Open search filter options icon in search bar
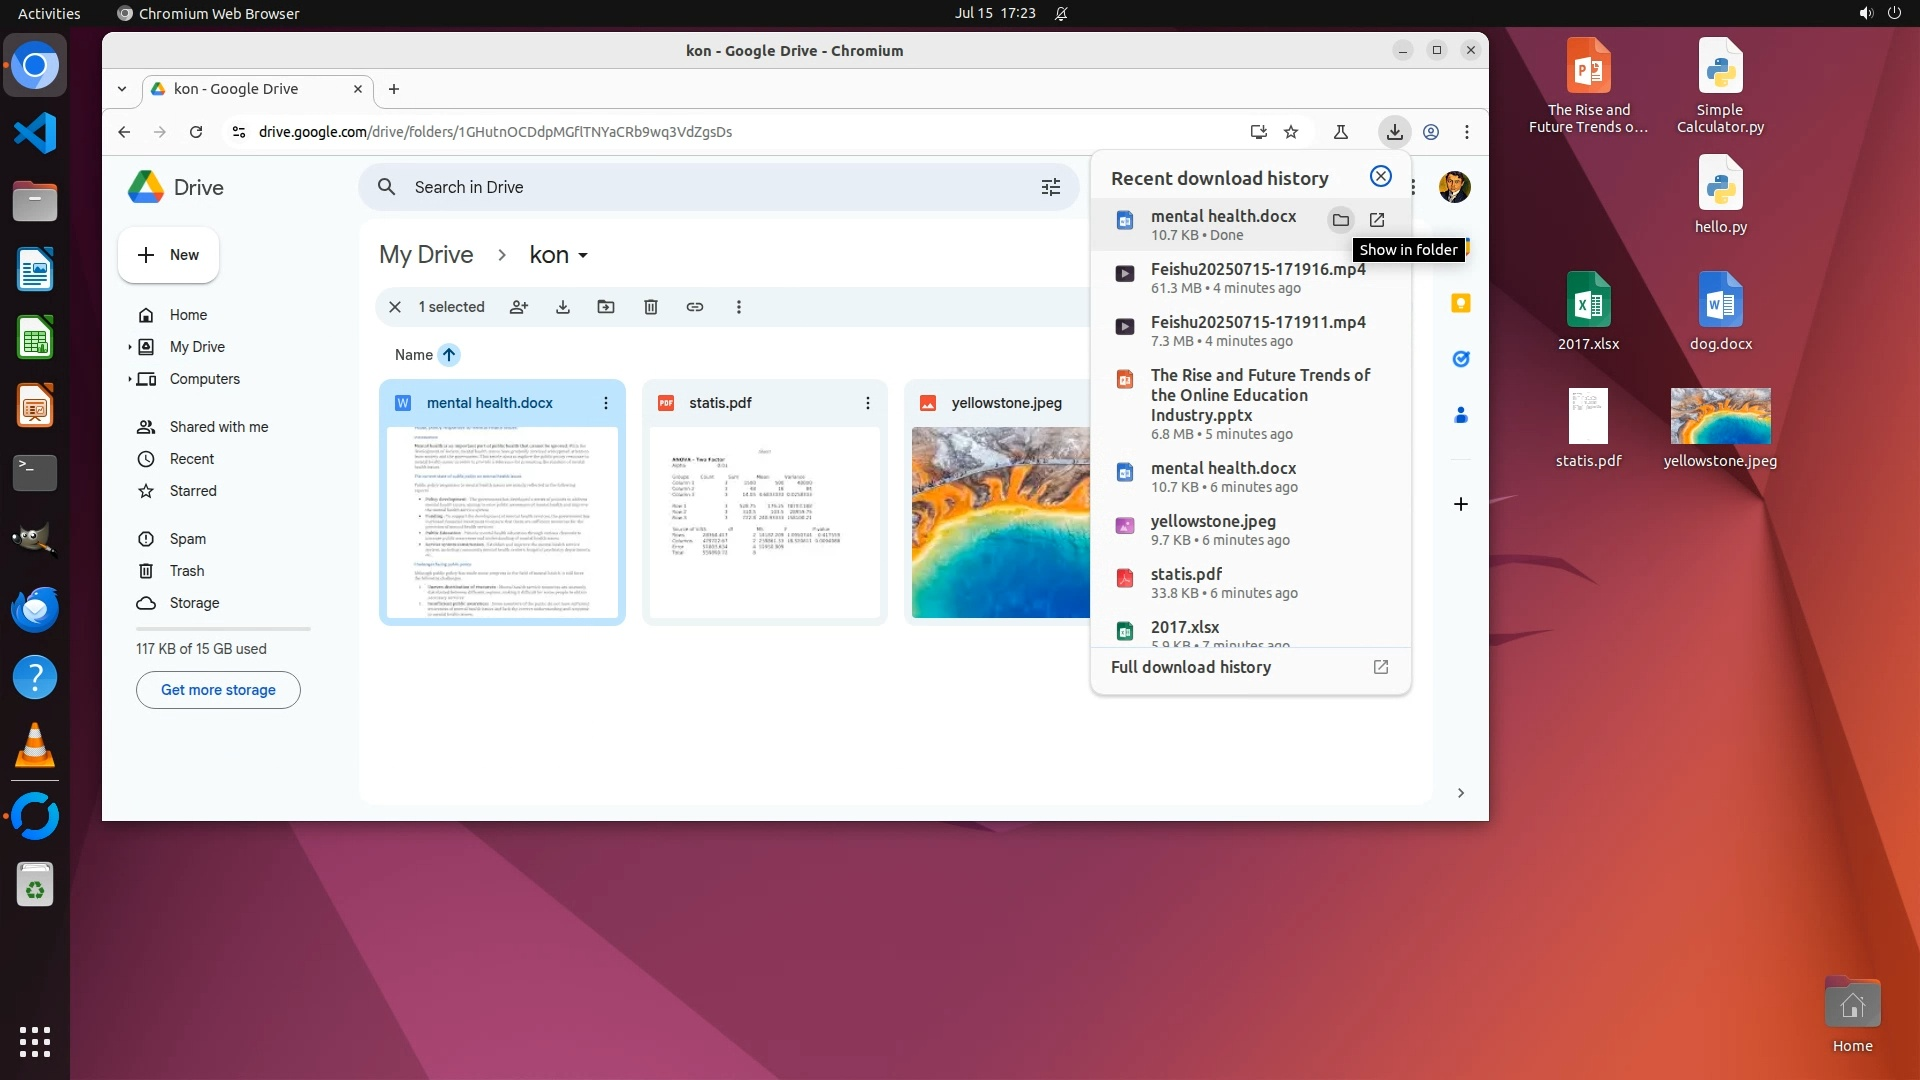Viewport: 1920px width, 1080px height. 1050,187
